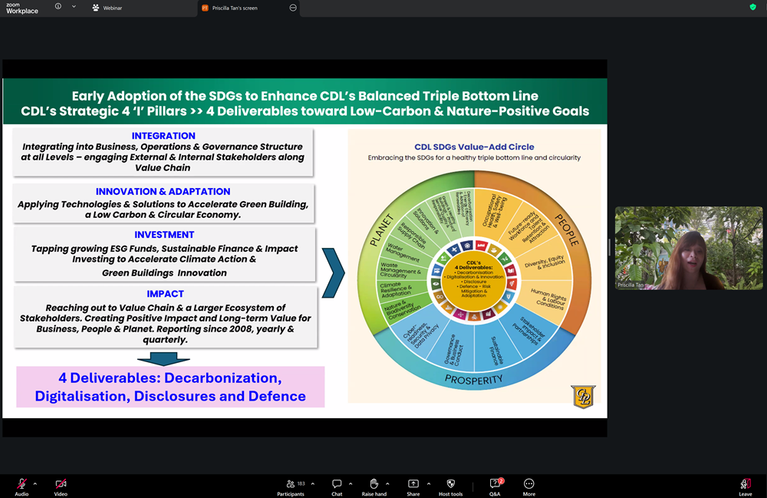
Task: Click the Leave meeting button
Action: click(x=745, y=487)
